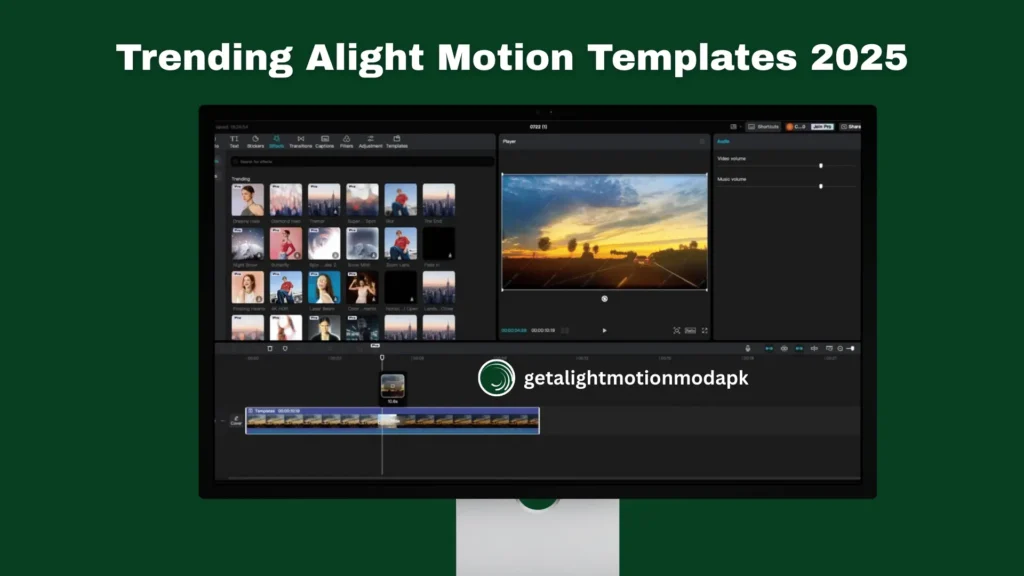Open the Text tab
1024x576 pixels.
click(x=234, y=142)
